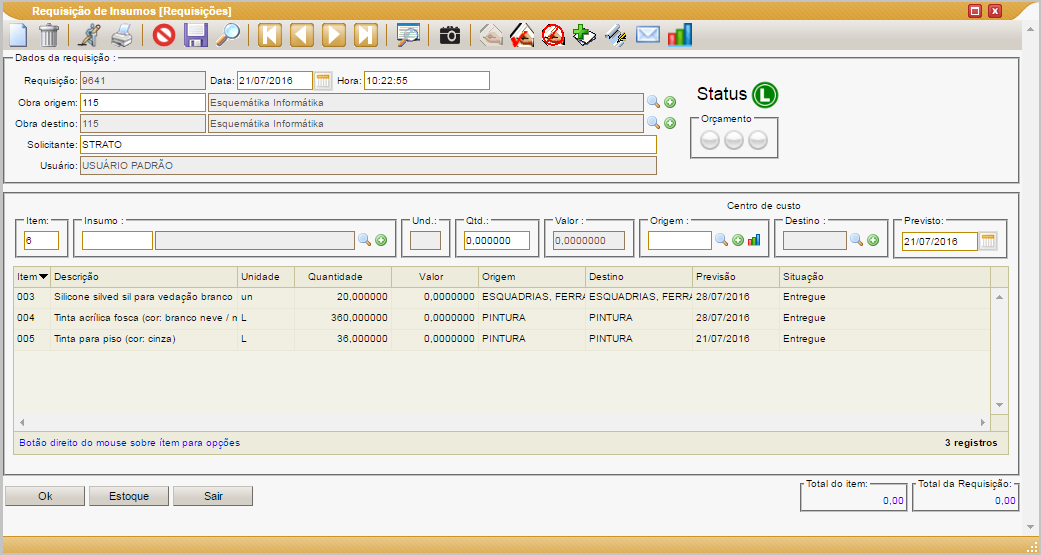1041x555 pixels.
Task: Search for Obra destino with magnifier
Action: pos(653,123)
